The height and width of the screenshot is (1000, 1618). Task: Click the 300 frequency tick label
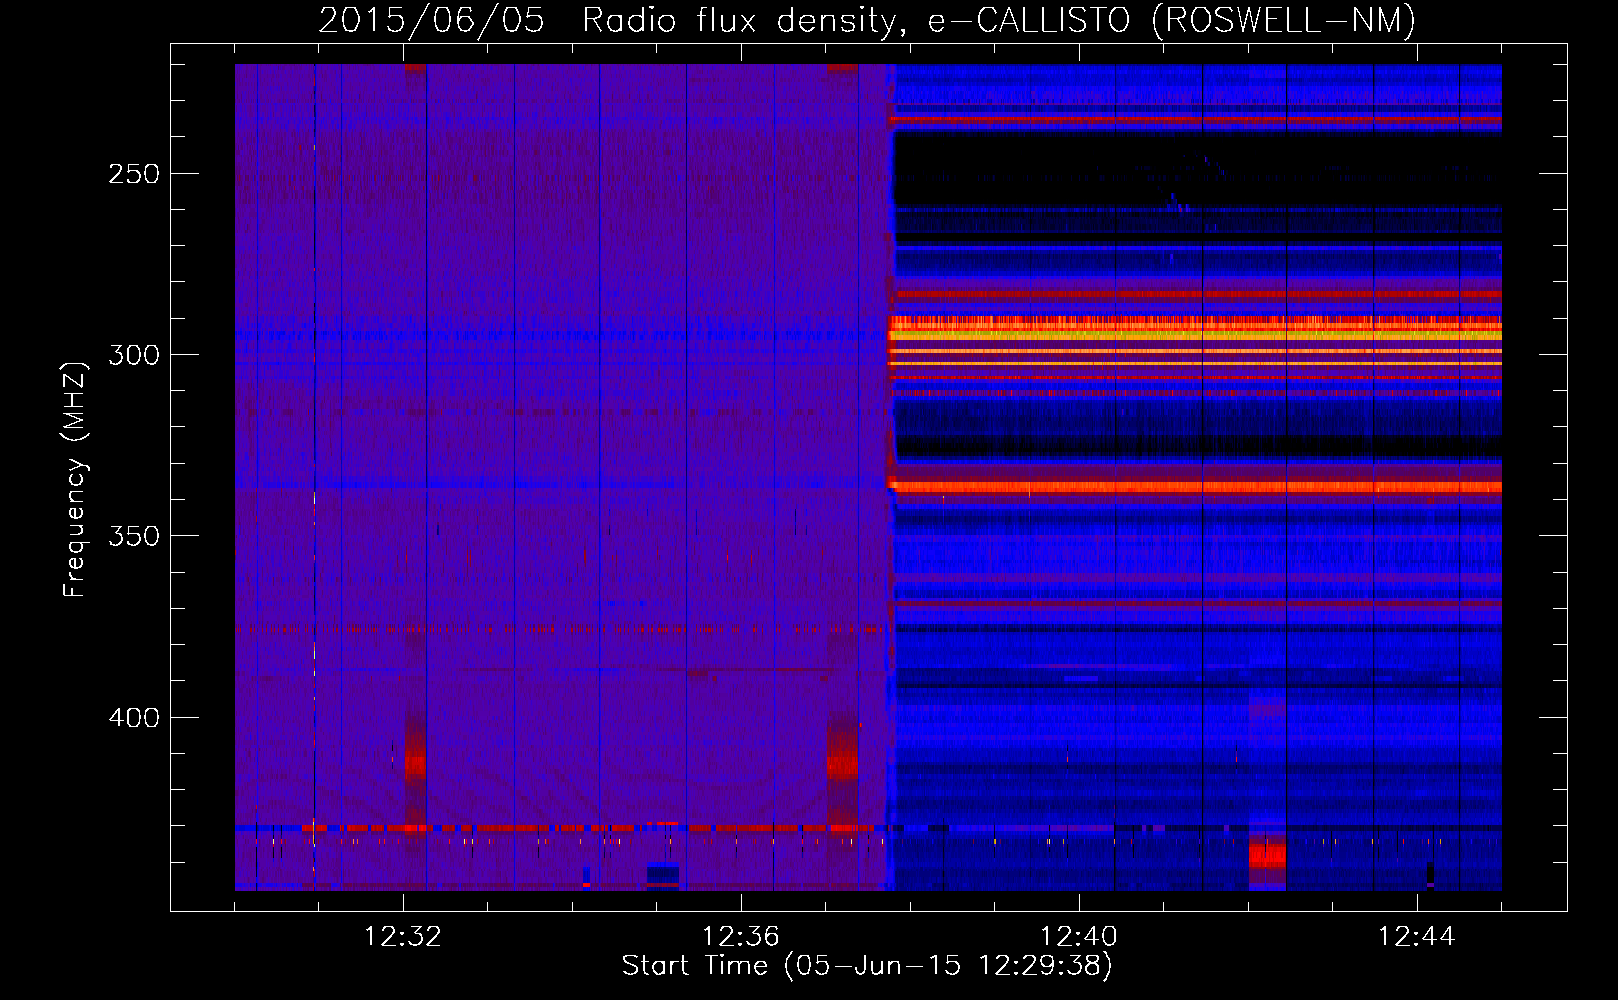tap(135, 355)
